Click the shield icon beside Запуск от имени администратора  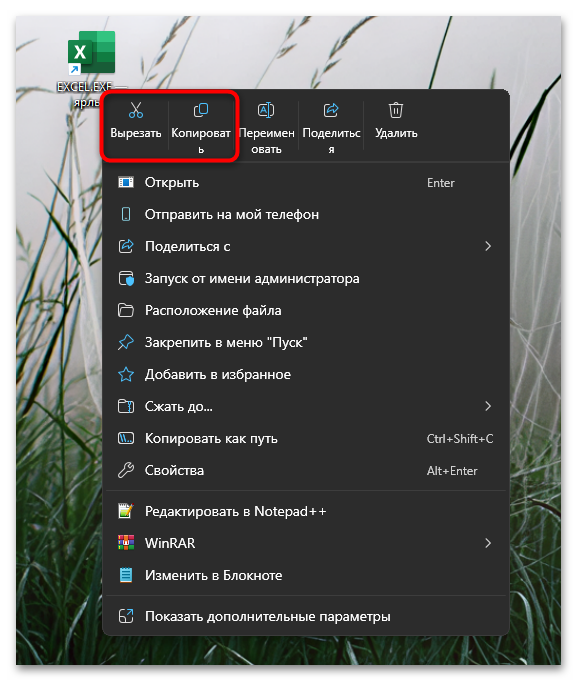[126, 278]
